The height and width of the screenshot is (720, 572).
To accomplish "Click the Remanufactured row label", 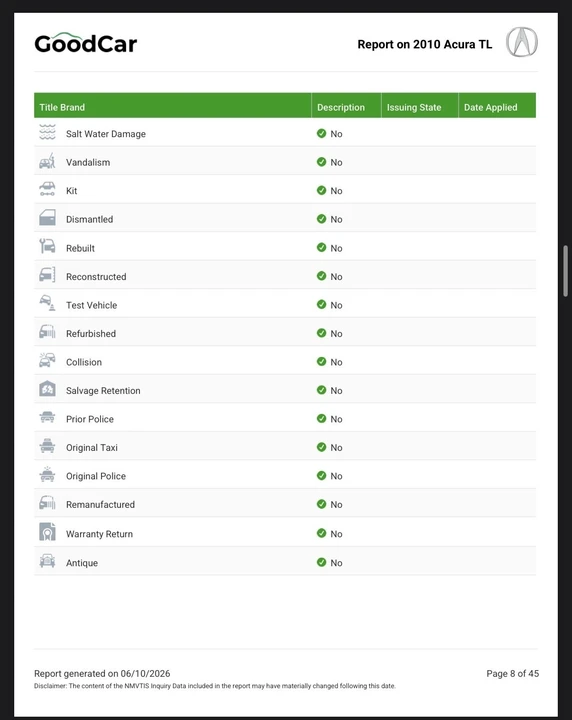I will pos(101,504).
